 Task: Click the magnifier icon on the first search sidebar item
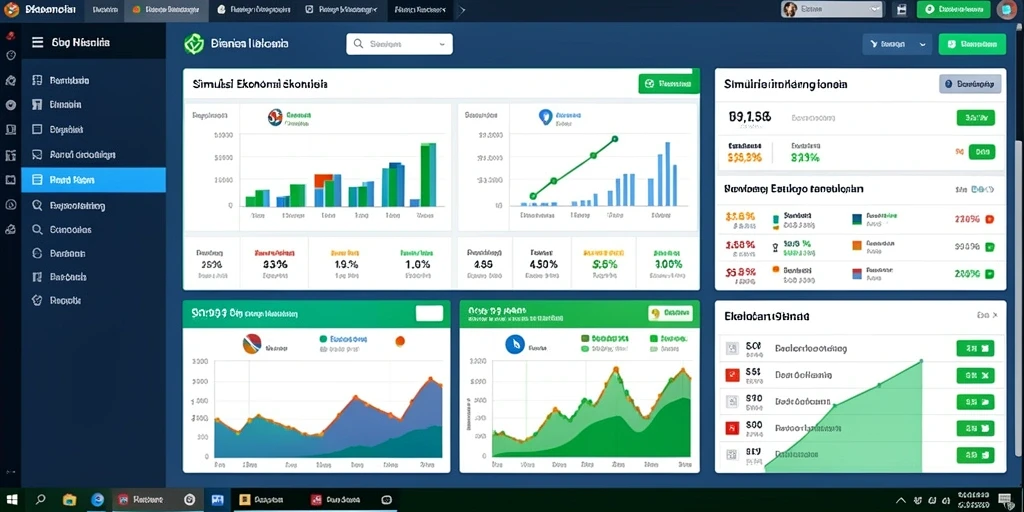coord(37,205)
